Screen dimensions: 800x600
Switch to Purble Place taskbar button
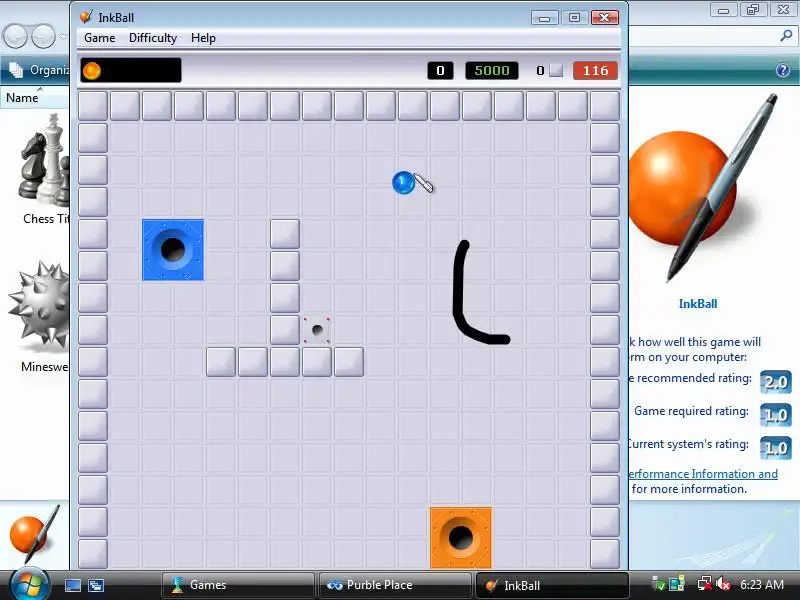pyautogui.click(x=395, y=585)
